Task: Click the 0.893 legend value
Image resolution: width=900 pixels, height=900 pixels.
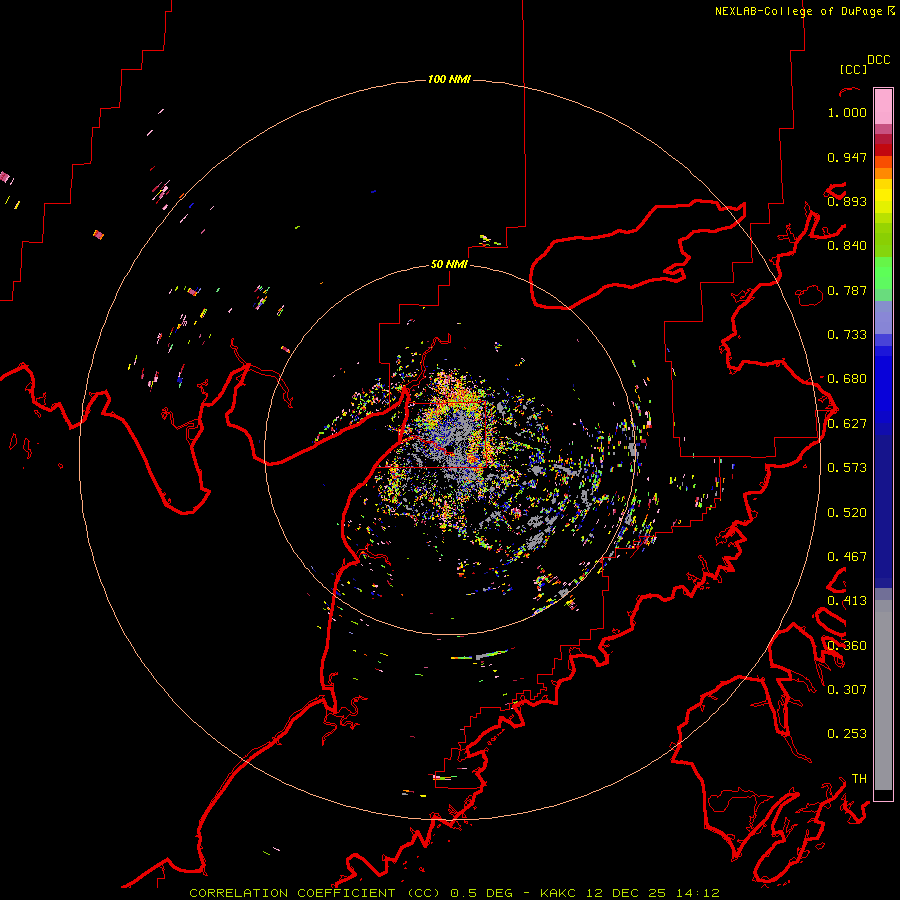Action: click(x=847, y=201)
